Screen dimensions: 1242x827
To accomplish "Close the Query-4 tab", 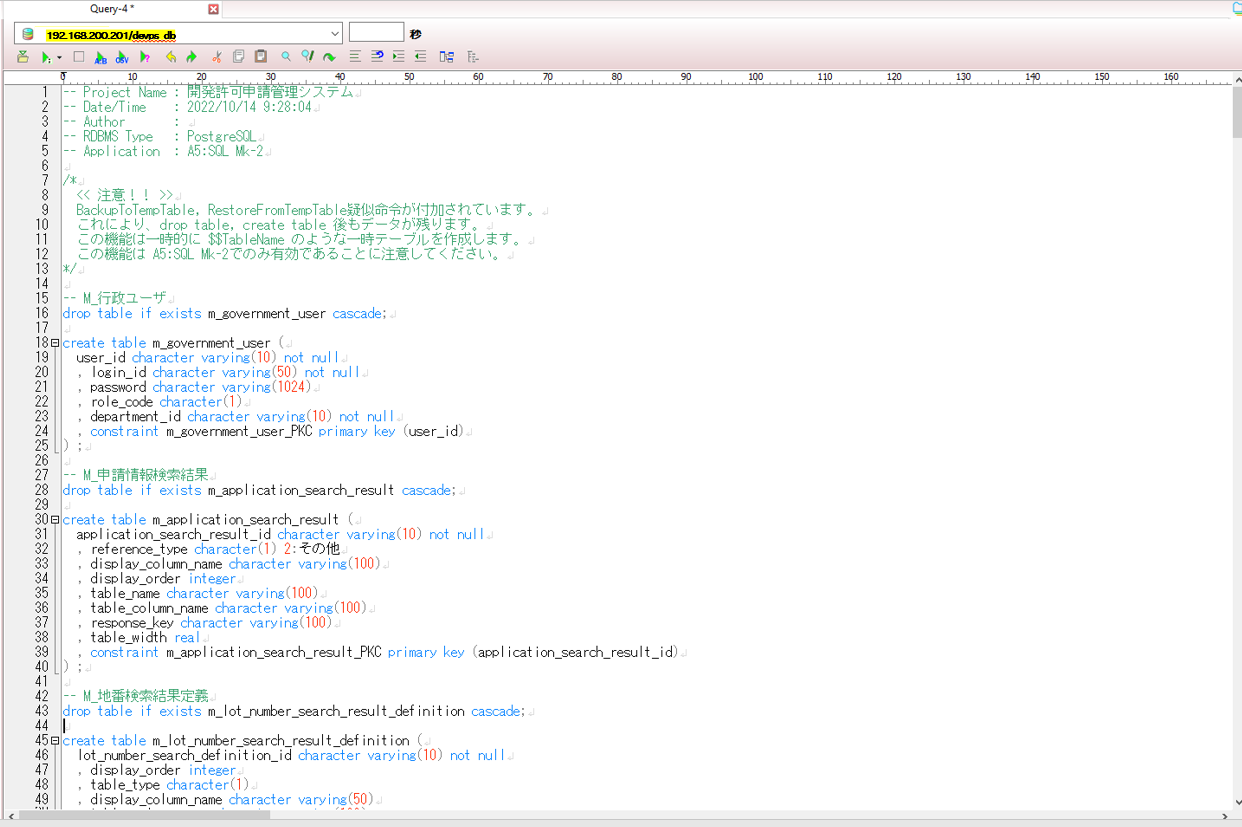I will pos(213,9).
